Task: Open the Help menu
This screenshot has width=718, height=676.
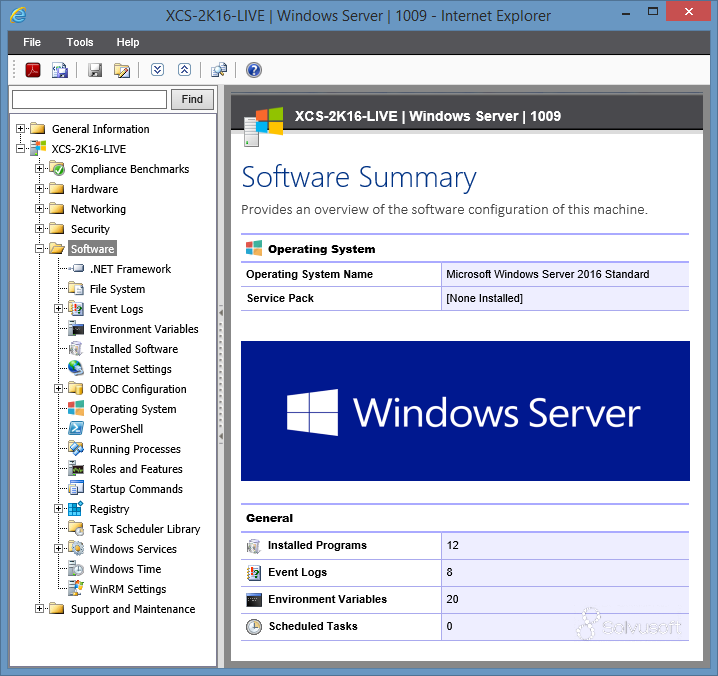Action: coord(128,42)
